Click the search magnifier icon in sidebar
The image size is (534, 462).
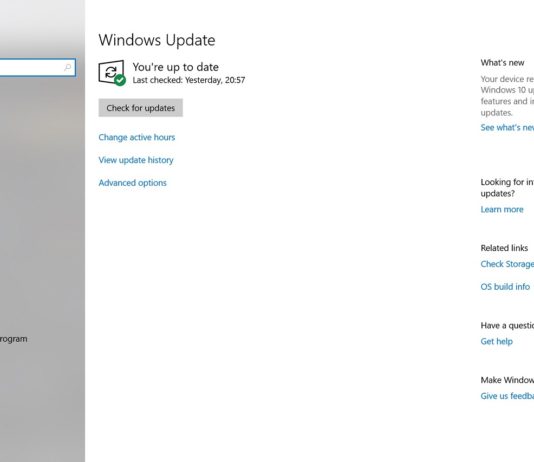pyautogui.click(x=68, y=67)
